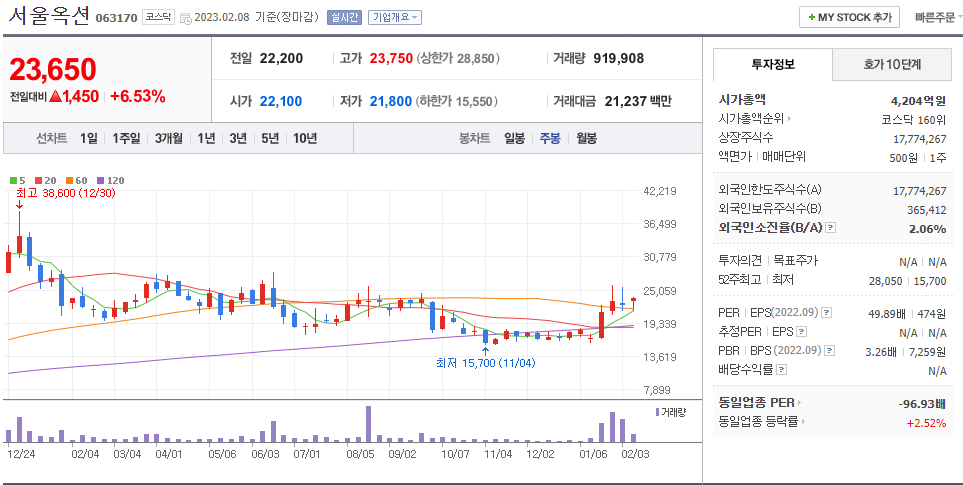Viewport: 963px width, 485px height.
Task: Click the 전일 value 22,200
Action: (x=281, y=58)
